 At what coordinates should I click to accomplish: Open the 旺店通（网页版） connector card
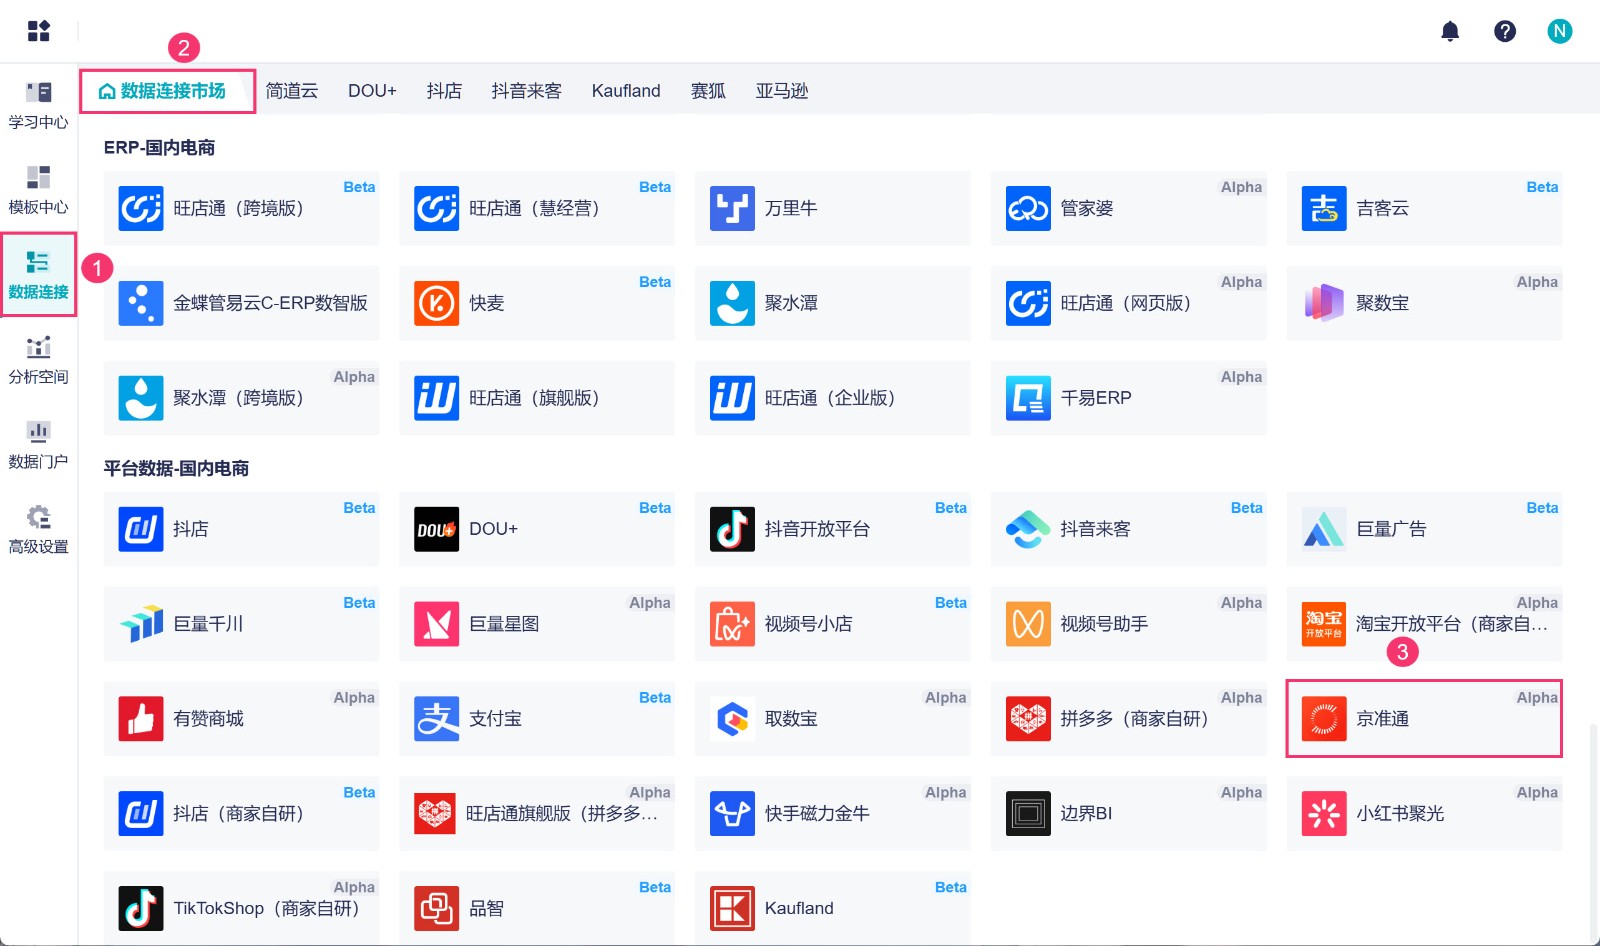[x=1128, y=303]
